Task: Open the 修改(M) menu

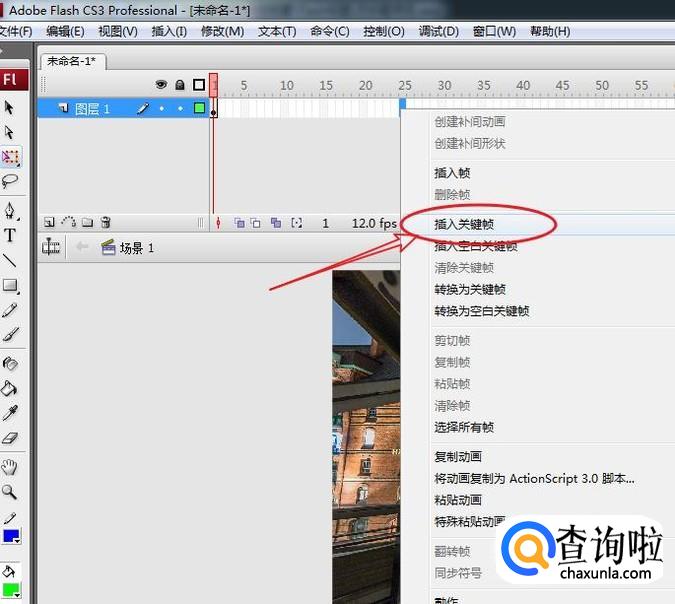Action: [x=222, y=31]
